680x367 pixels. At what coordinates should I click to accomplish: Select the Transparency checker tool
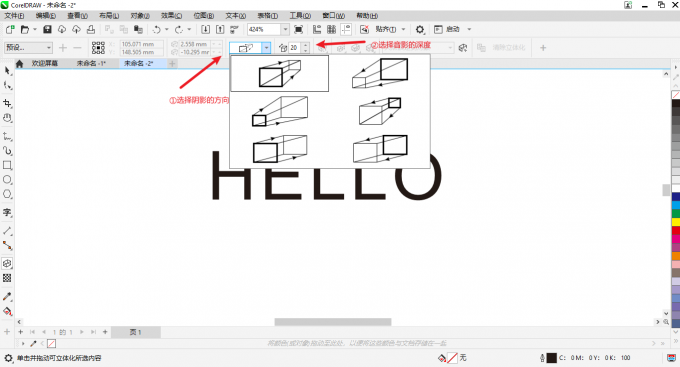[7, 278]
